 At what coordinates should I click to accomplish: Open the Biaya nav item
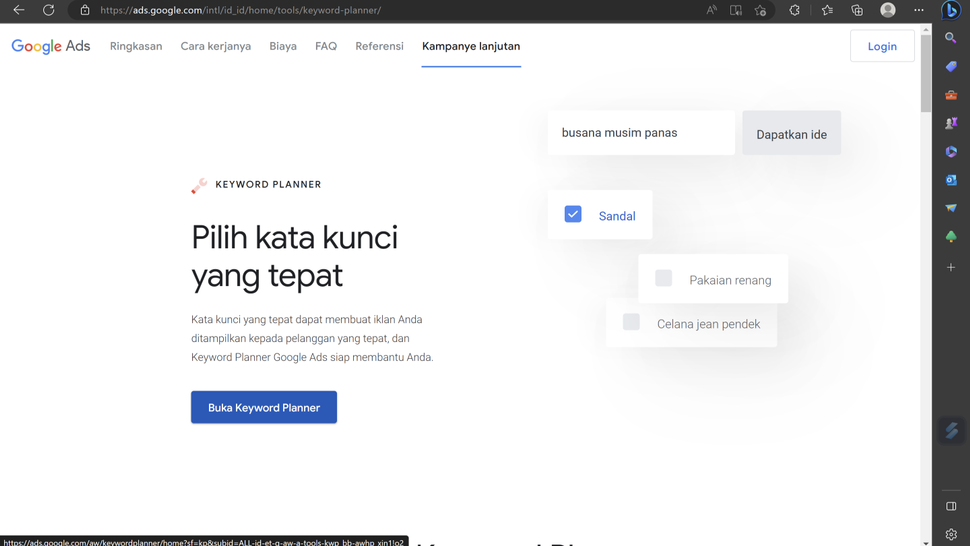coord(283,46)
